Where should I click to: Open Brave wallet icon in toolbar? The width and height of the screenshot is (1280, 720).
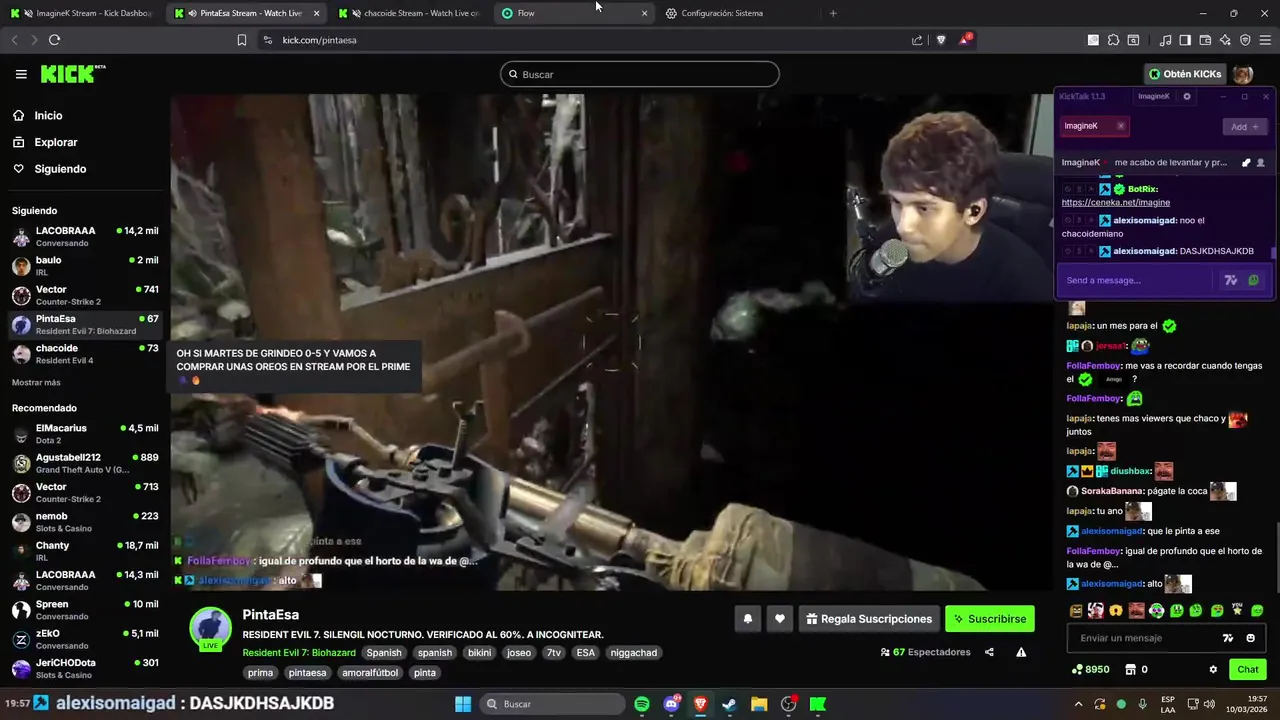(1205, 40)
